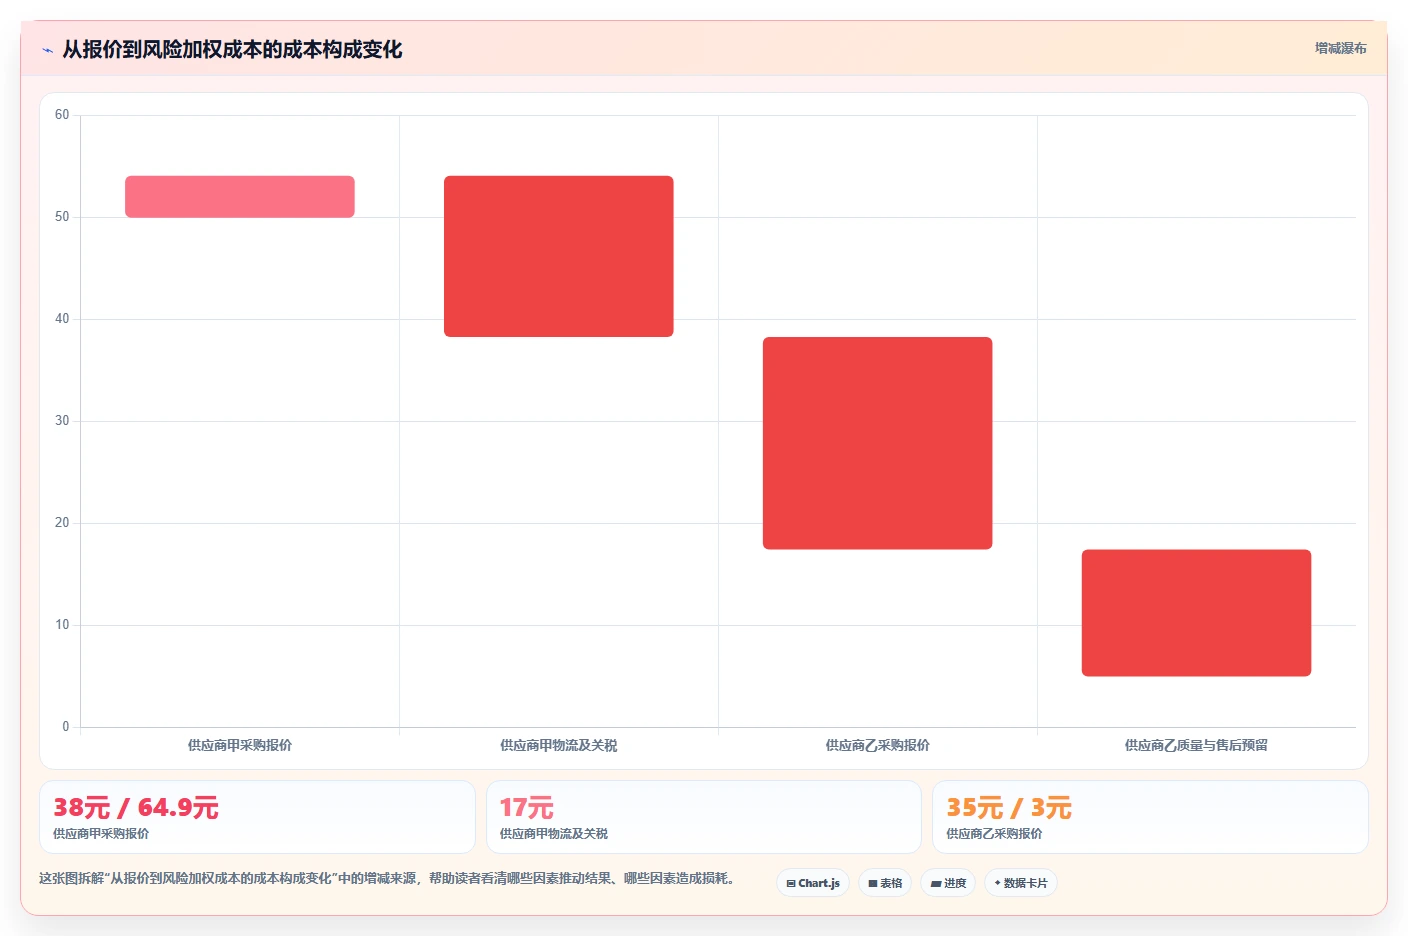Click 供应商甲物流及关税 caption under 17元
Image resolution: width=1408 pixels, height=936 pixels.
554,833
